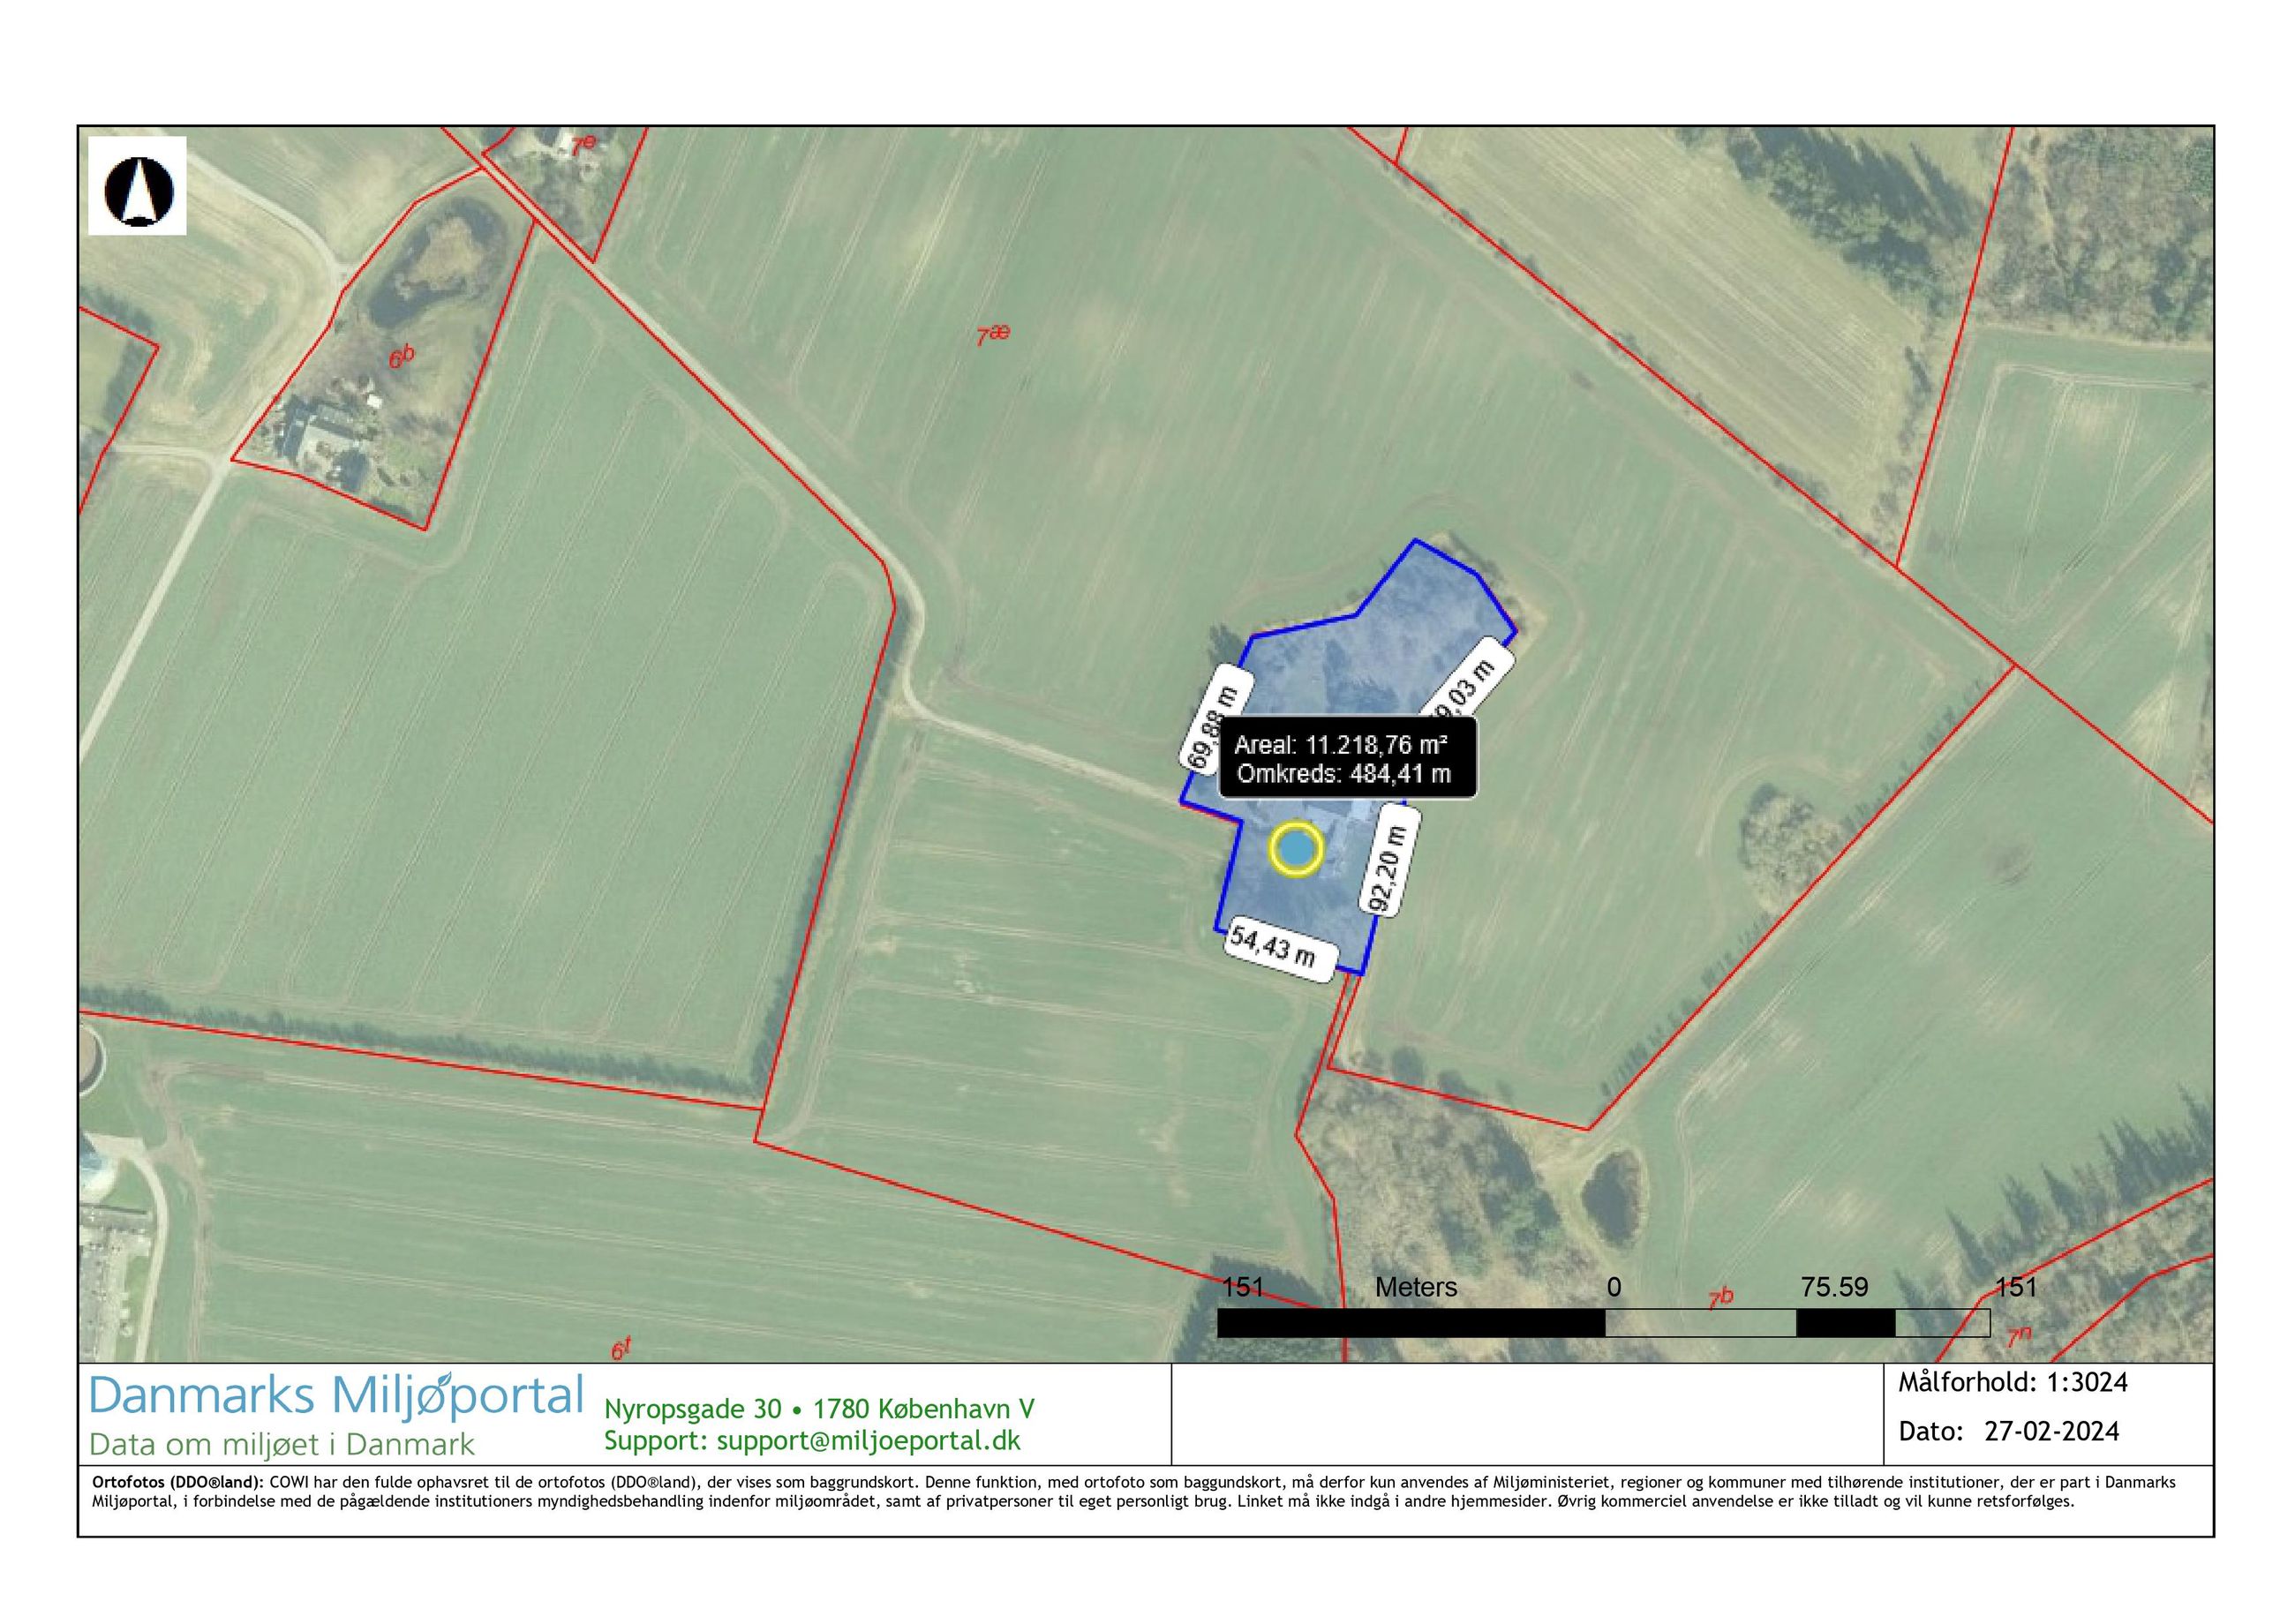This screenshot has height=1624, width=2295.
Task: Click the parcel label 7e at top
Action: (x=583, y=146)
